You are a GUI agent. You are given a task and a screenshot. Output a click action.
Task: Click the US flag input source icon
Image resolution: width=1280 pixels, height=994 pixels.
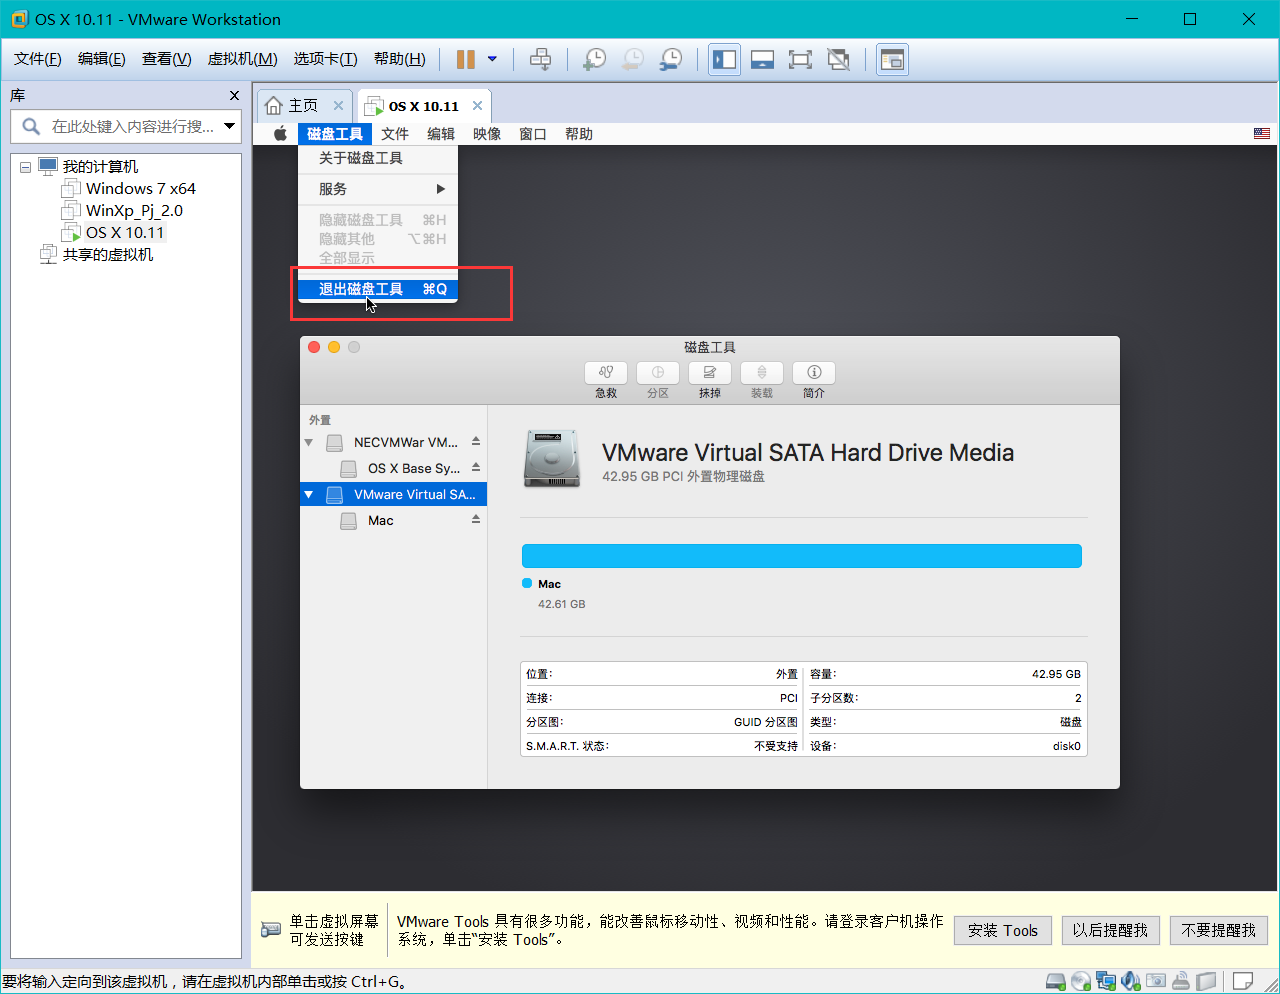1262,134
